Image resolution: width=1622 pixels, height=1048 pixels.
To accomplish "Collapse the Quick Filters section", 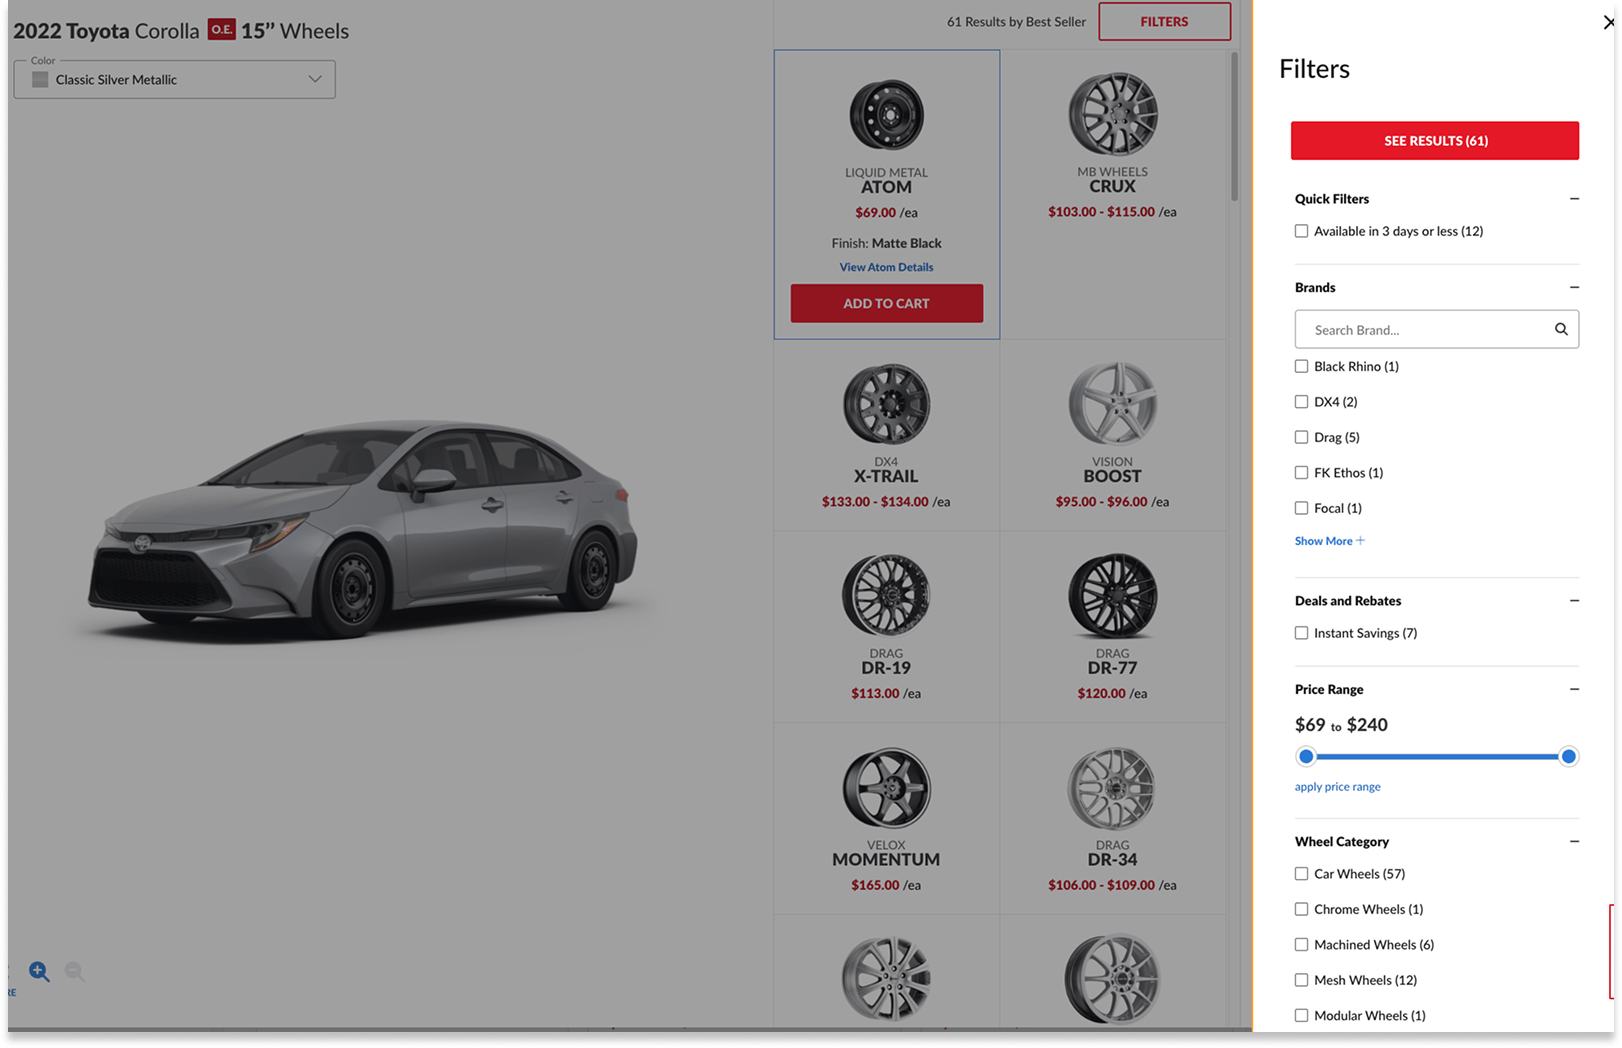I will coord(1574,199).
